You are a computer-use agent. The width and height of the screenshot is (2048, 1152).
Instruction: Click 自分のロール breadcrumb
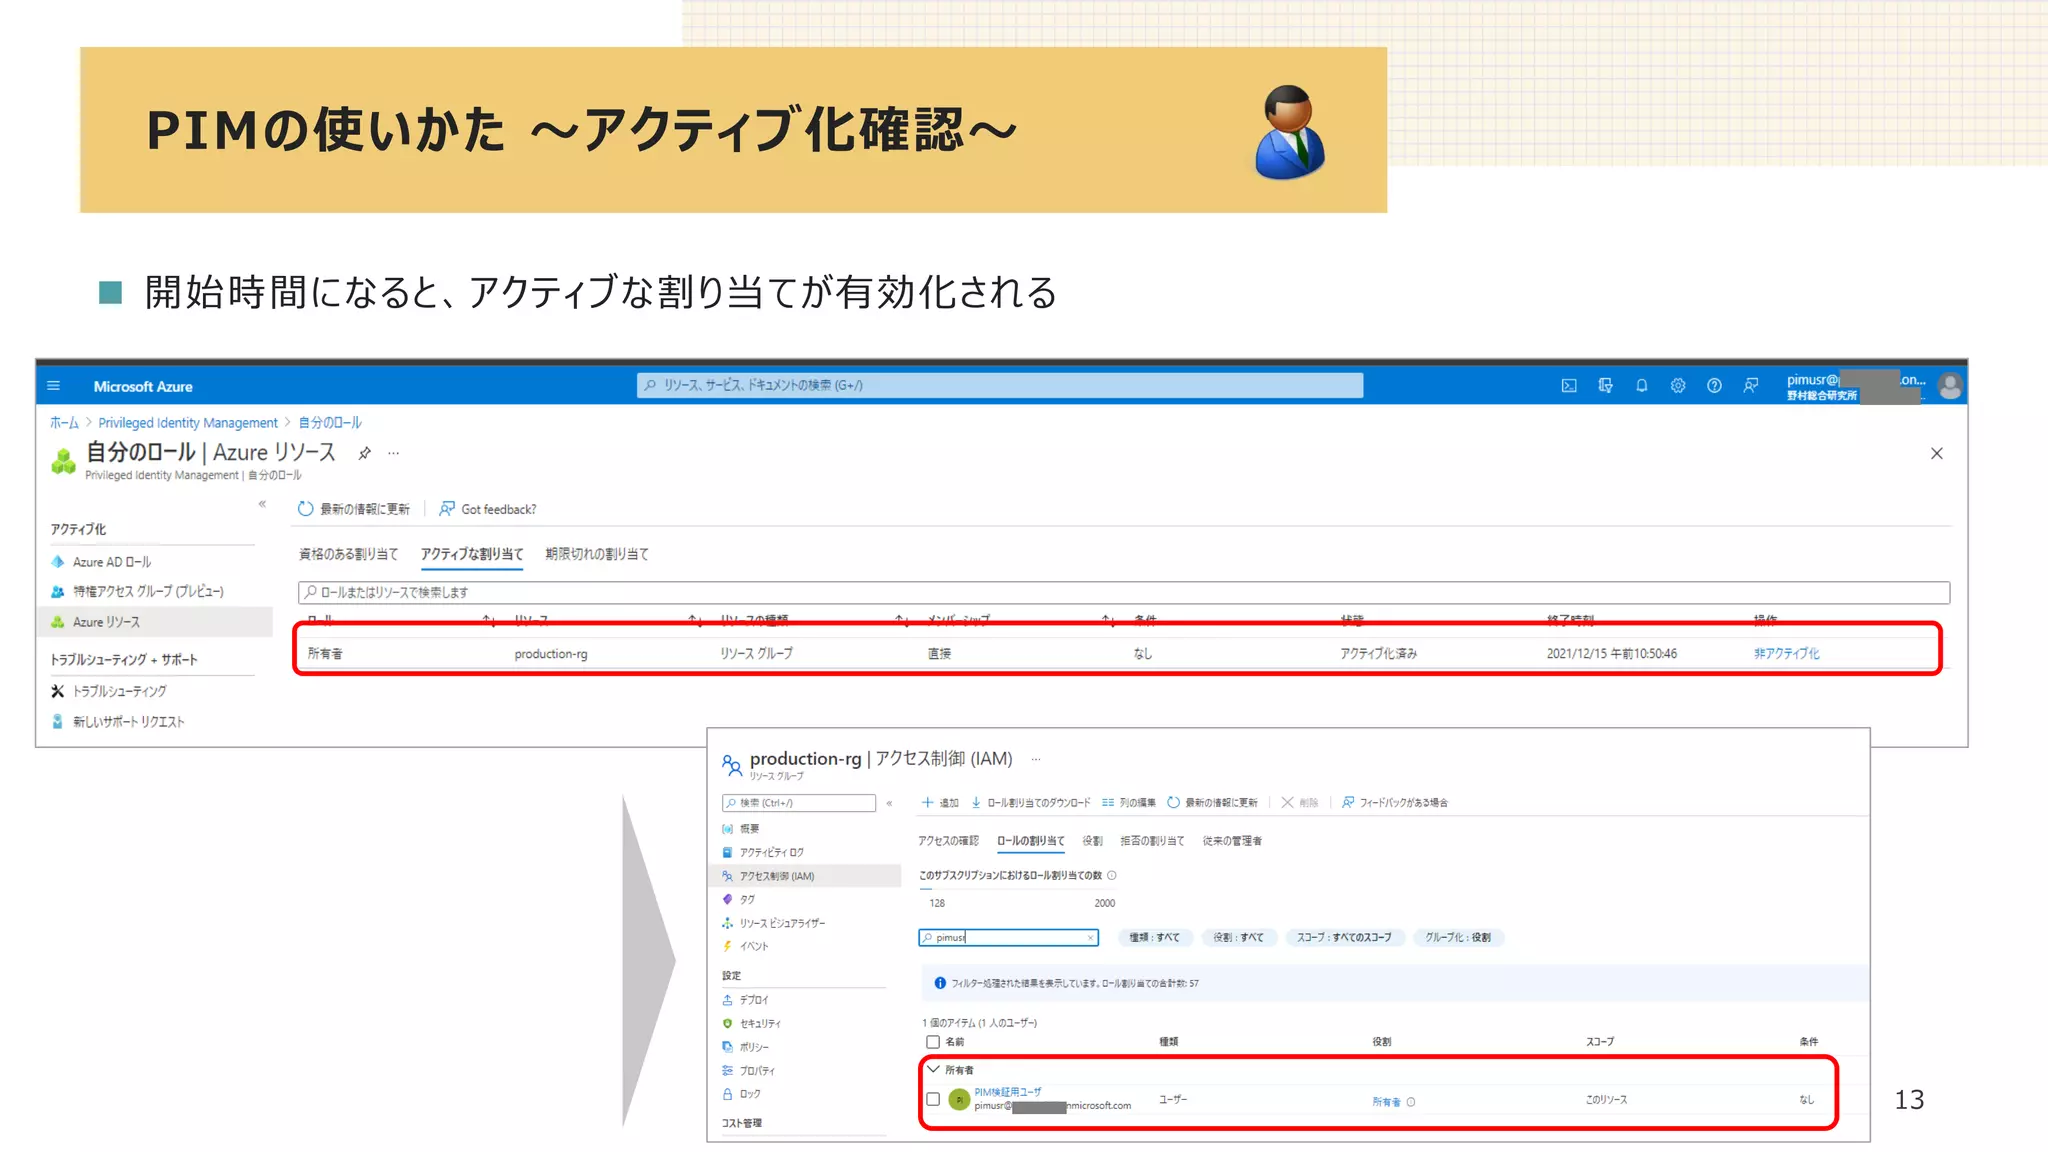click(330, 423)
